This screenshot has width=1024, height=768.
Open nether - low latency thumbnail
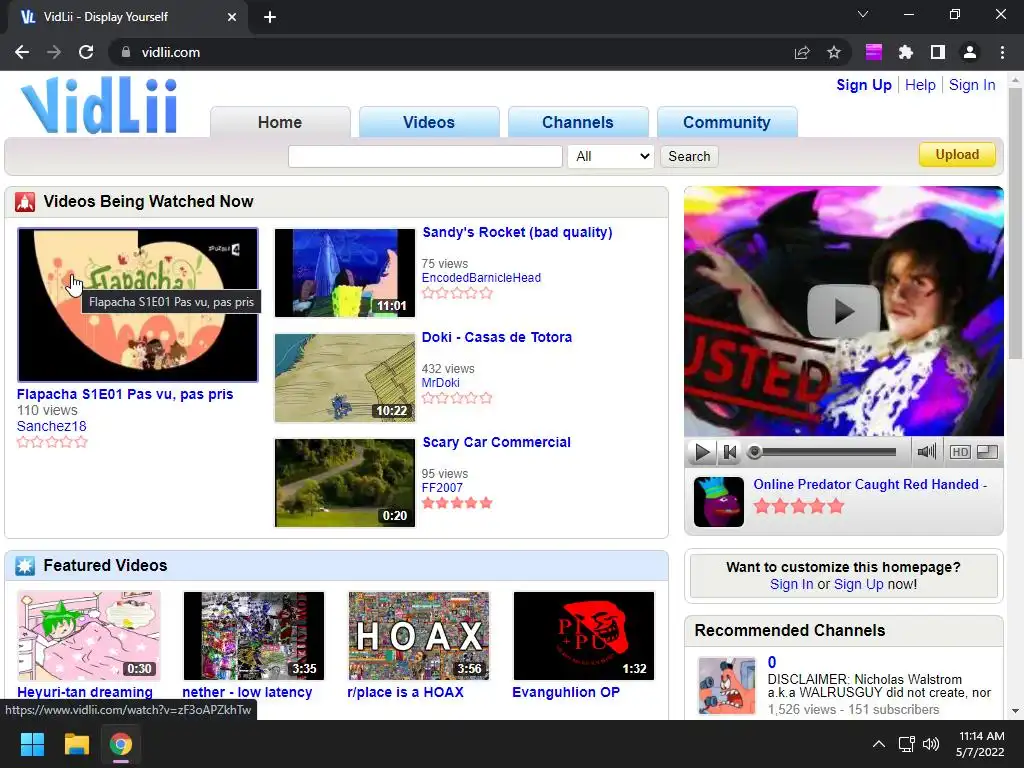(x=254, y=636)
